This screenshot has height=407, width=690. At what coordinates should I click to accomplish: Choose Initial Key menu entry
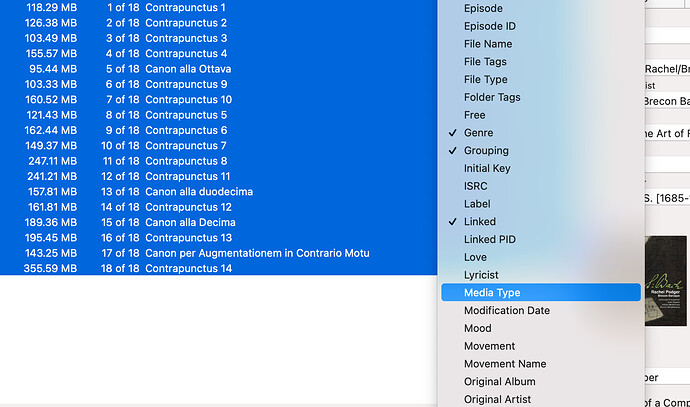tap(487, 169)
